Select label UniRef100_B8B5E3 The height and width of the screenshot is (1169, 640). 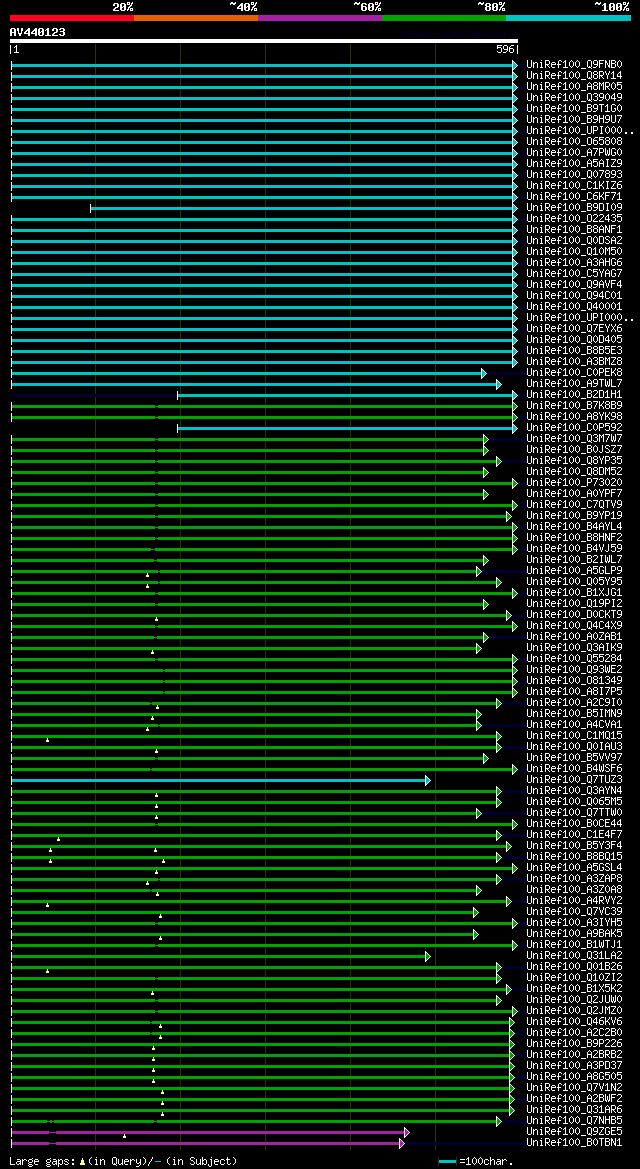tap(574, 351)
